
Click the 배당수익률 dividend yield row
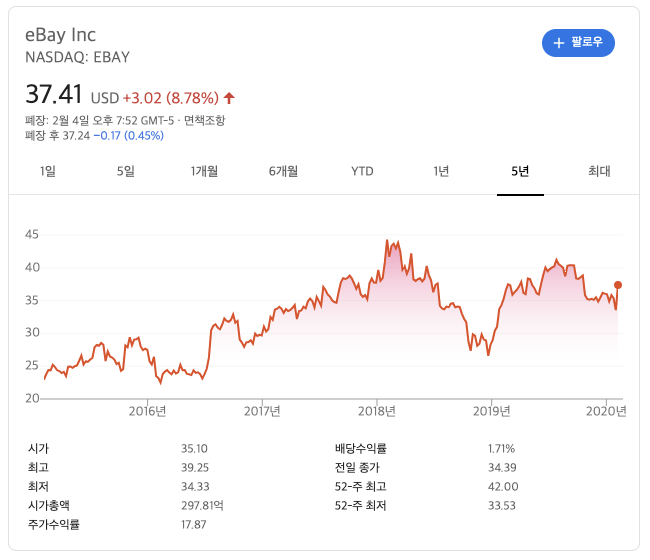pyautogui.click(x=425, y=448)
